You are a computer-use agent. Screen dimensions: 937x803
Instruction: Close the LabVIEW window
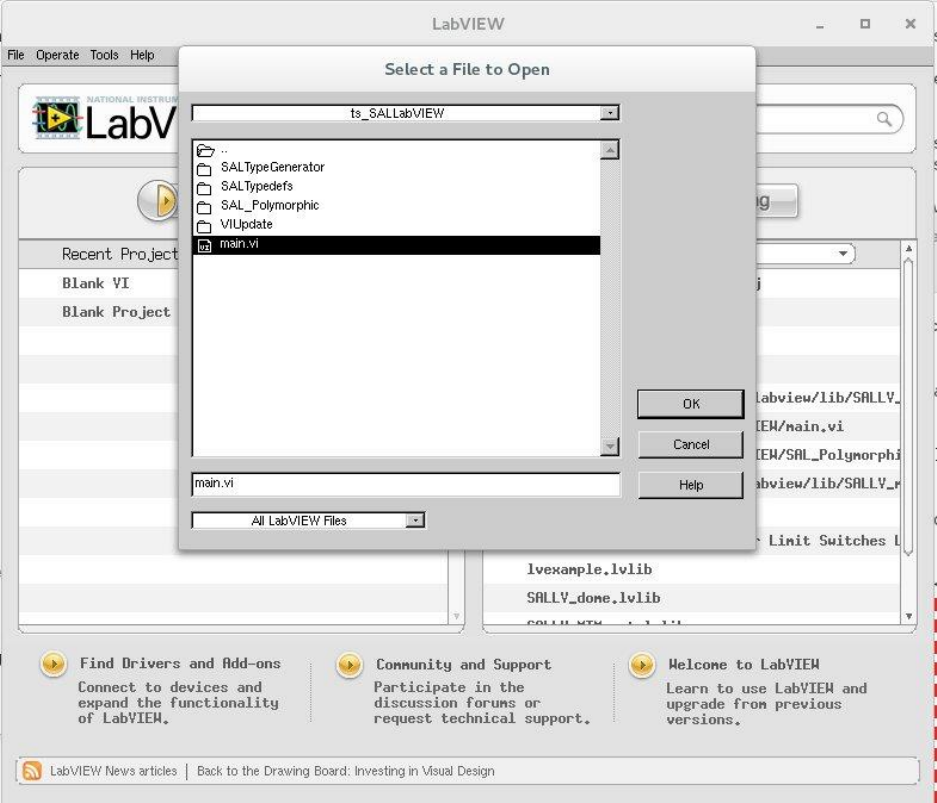click(910, 24)
